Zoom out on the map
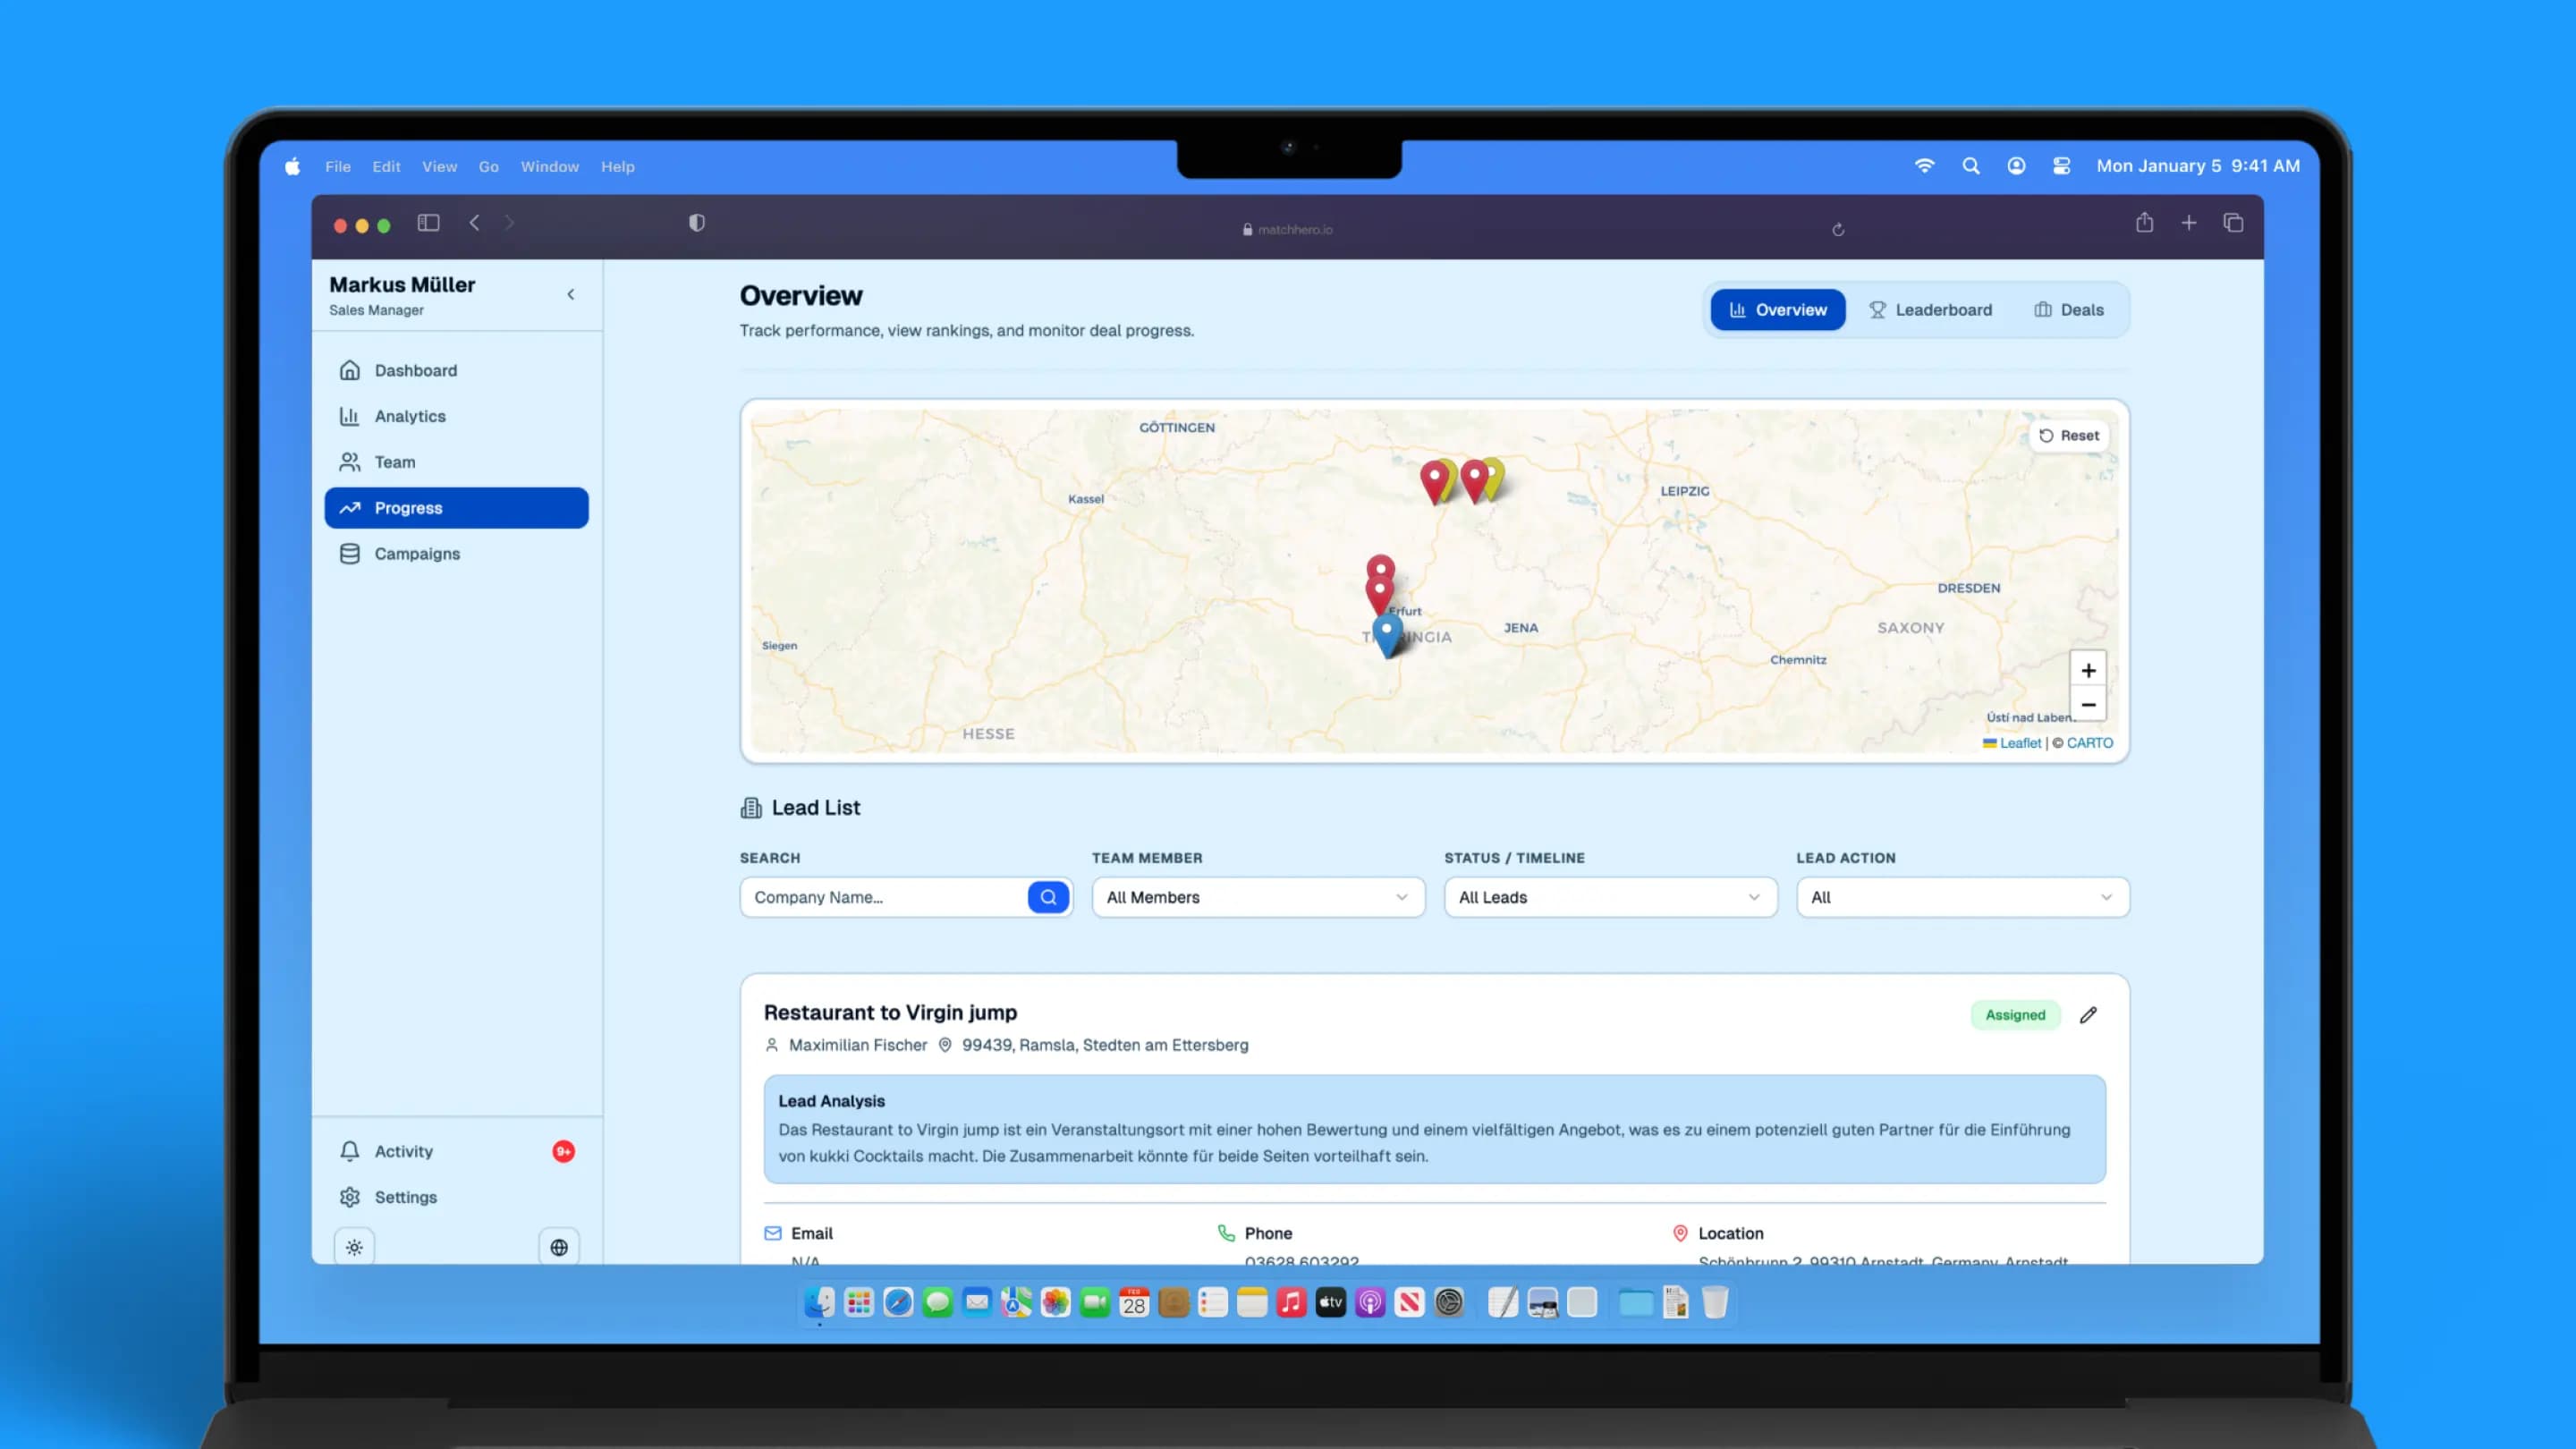The height and width of the screenshot is (1449, 2576). click(x=2088, y=704)
